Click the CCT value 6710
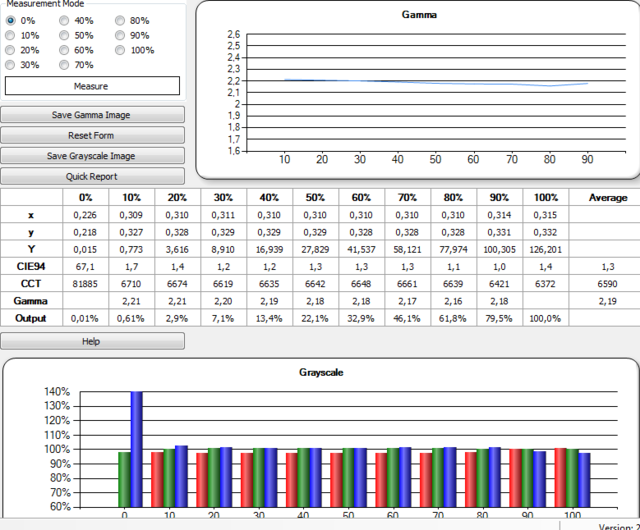Image resolution: width=640 pixels, height=530 pixels. tap(131, 284)
